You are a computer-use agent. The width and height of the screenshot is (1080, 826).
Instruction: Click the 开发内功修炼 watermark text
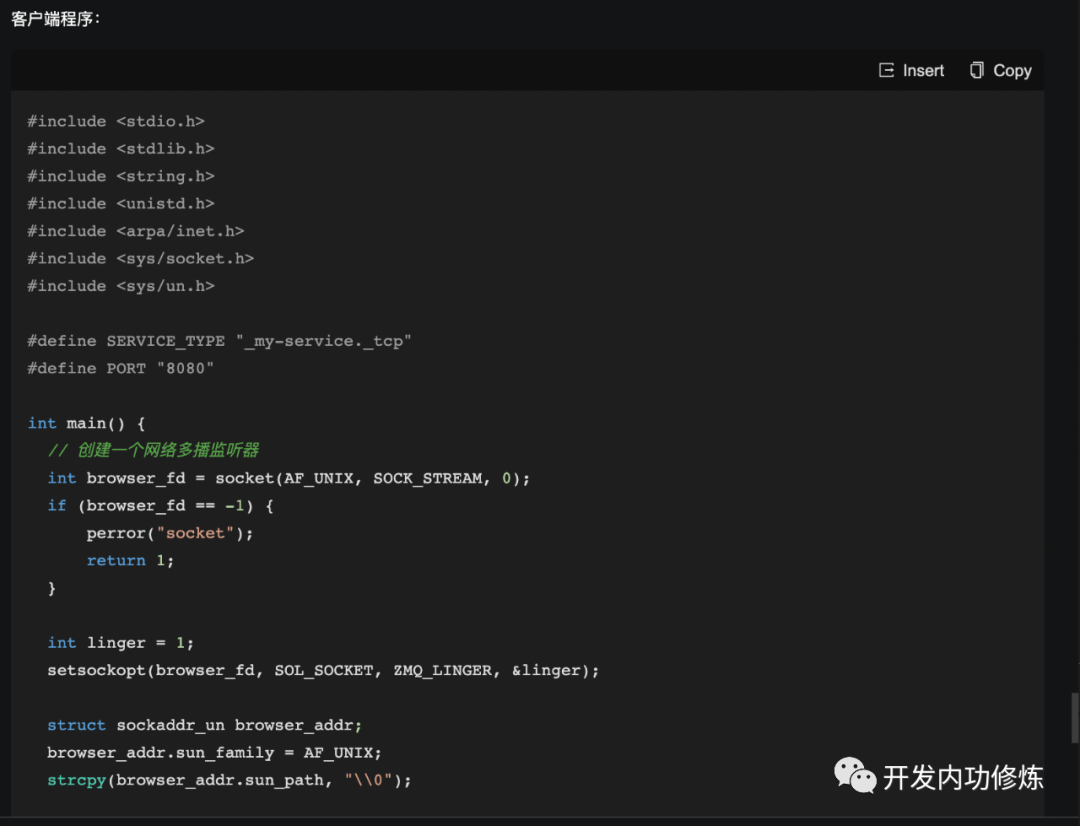[x=963, y=778]
